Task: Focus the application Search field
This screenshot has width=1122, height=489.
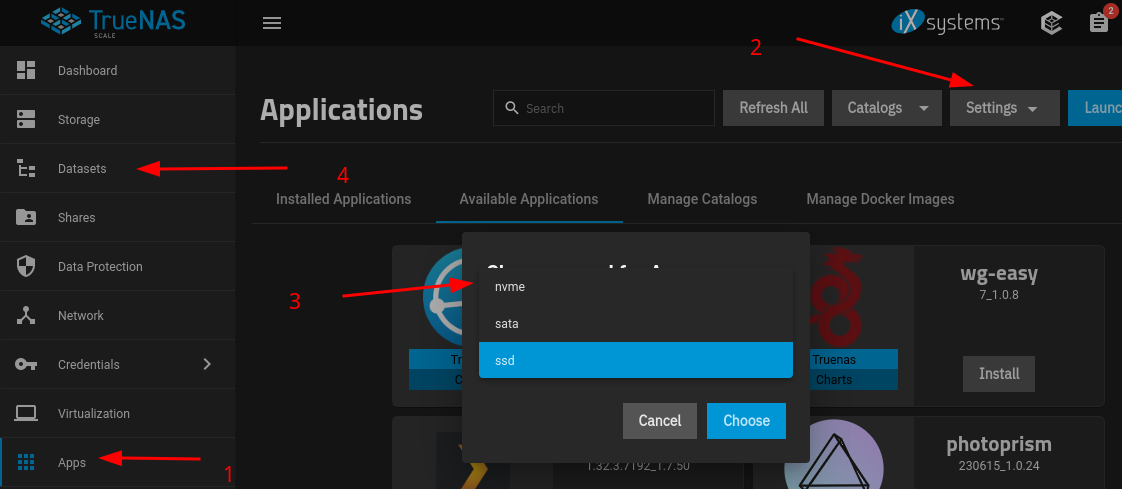Action: (604, 108)
